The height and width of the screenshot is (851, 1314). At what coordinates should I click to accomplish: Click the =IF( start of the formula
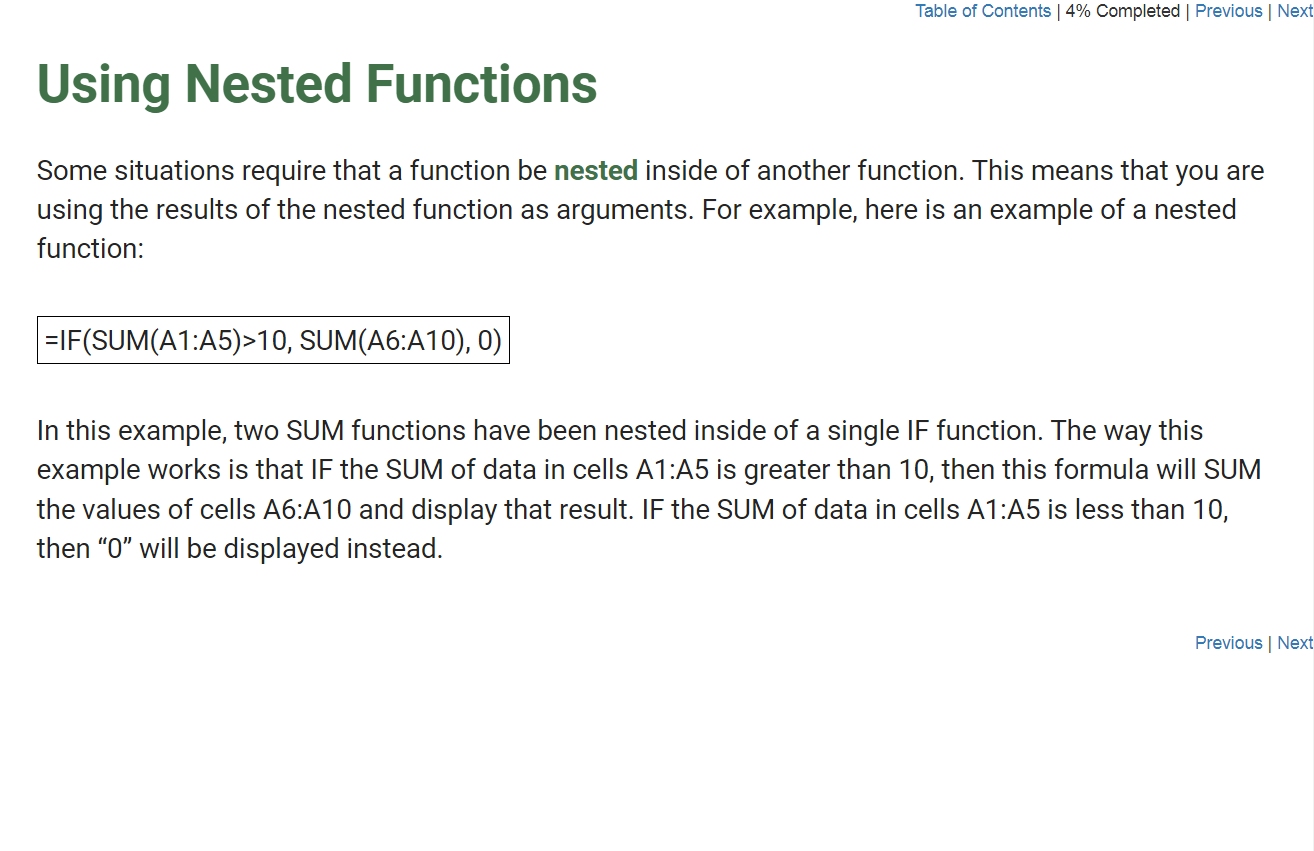tap(68, 341)
